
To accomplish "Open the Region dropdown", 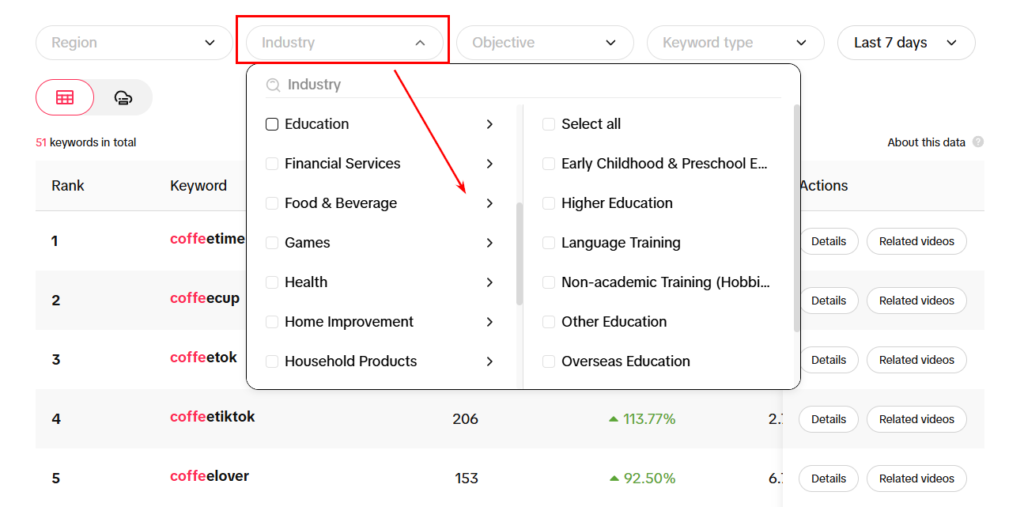I will click(134, 43).
